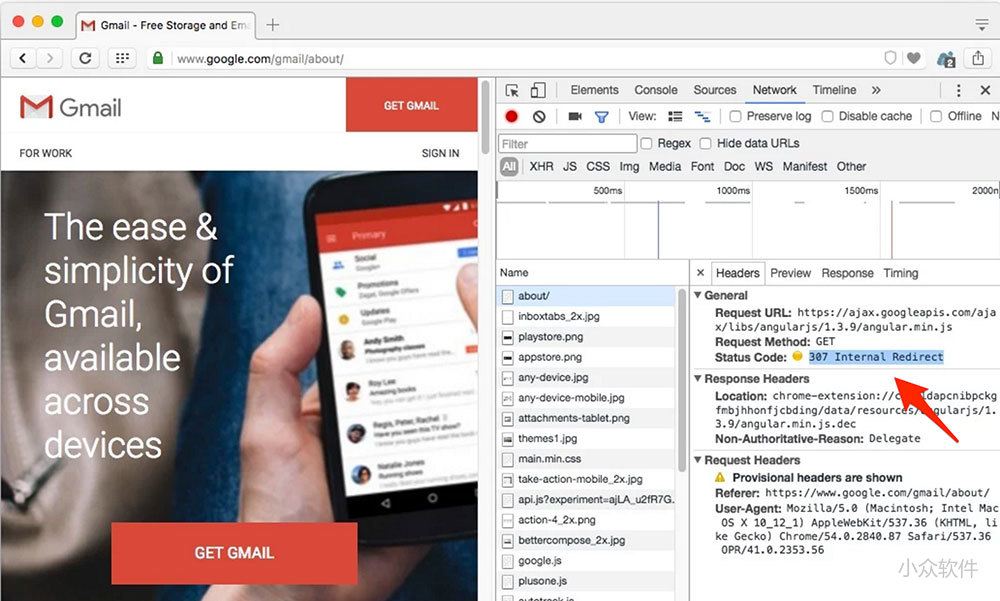Screen dimensions: 1000x601
Task: Clear network log with the clear icon
Action: tap(540, 116)
